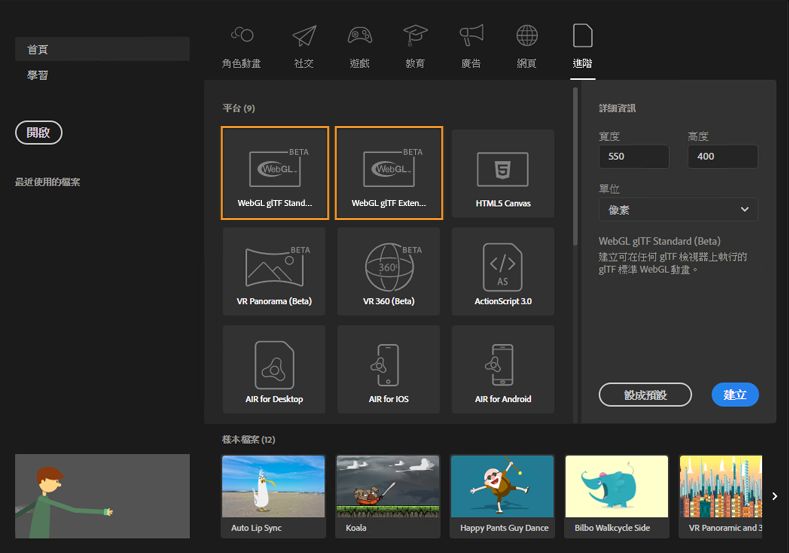Select the 廣告 megaphone icon
The height and width of the screenshot is (553, 789).
[471, 35]
